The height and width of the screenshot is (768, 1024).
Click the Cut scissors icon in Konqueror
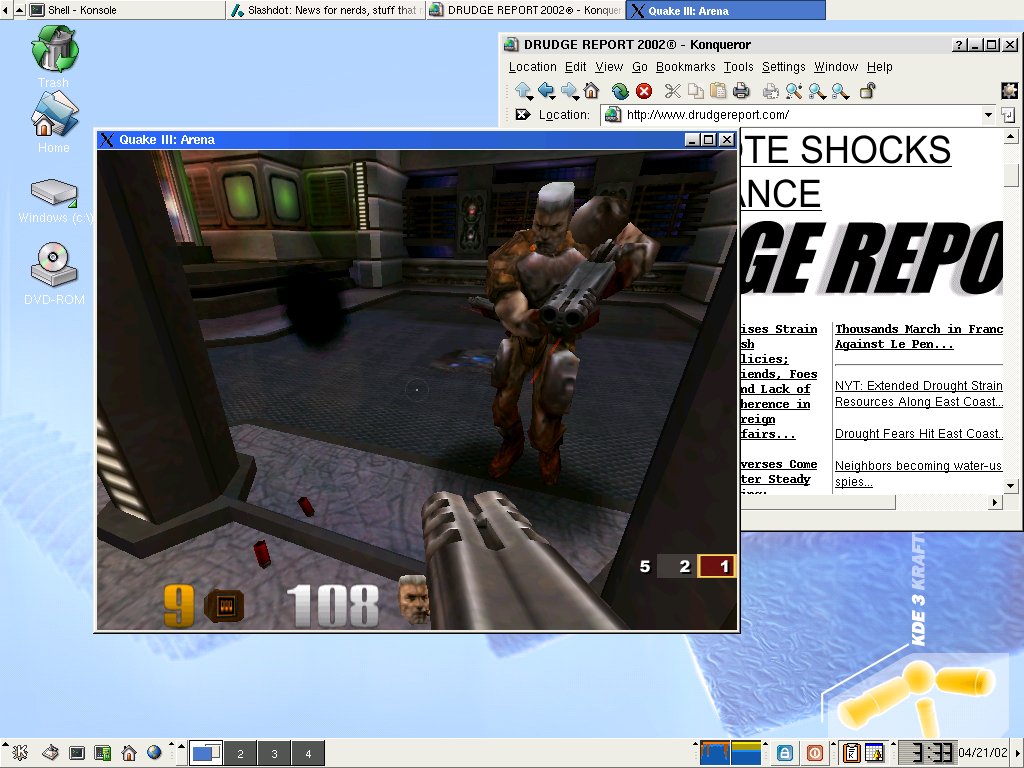tap(673, 91)
